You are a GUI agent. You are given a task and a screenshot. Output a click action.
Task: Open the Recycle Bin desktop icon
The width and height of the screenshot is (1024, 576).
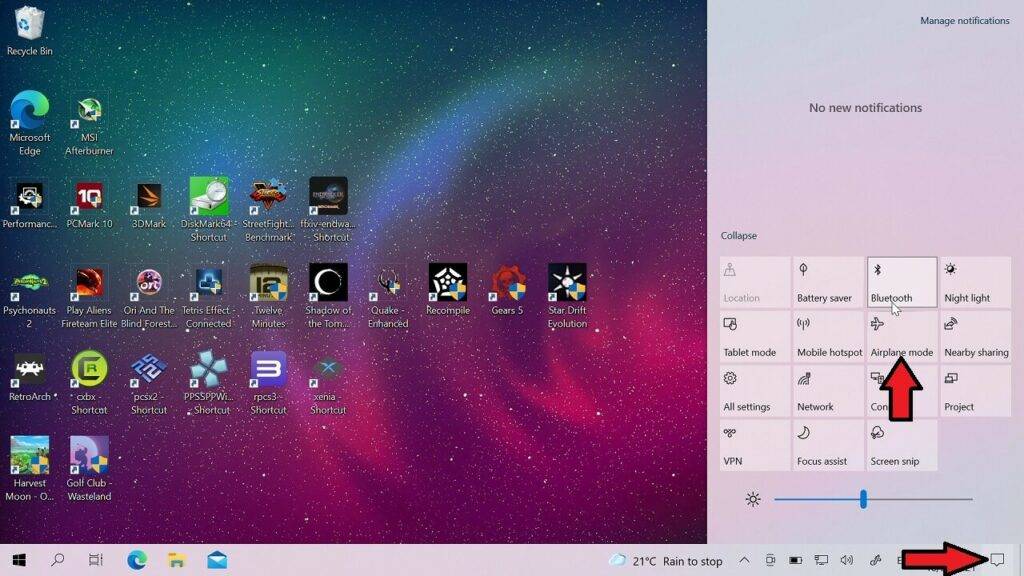pyautogui.click(x=28, y=30)
